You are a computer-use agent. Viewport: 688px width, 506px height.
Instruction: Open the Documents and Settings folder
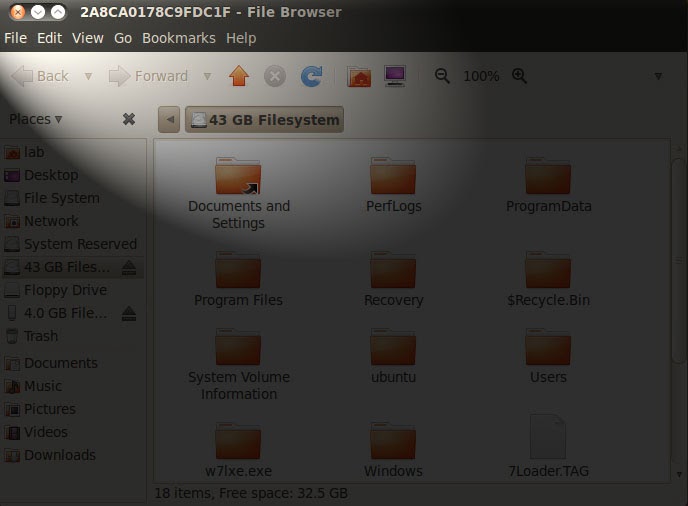(x=239, y=194)
